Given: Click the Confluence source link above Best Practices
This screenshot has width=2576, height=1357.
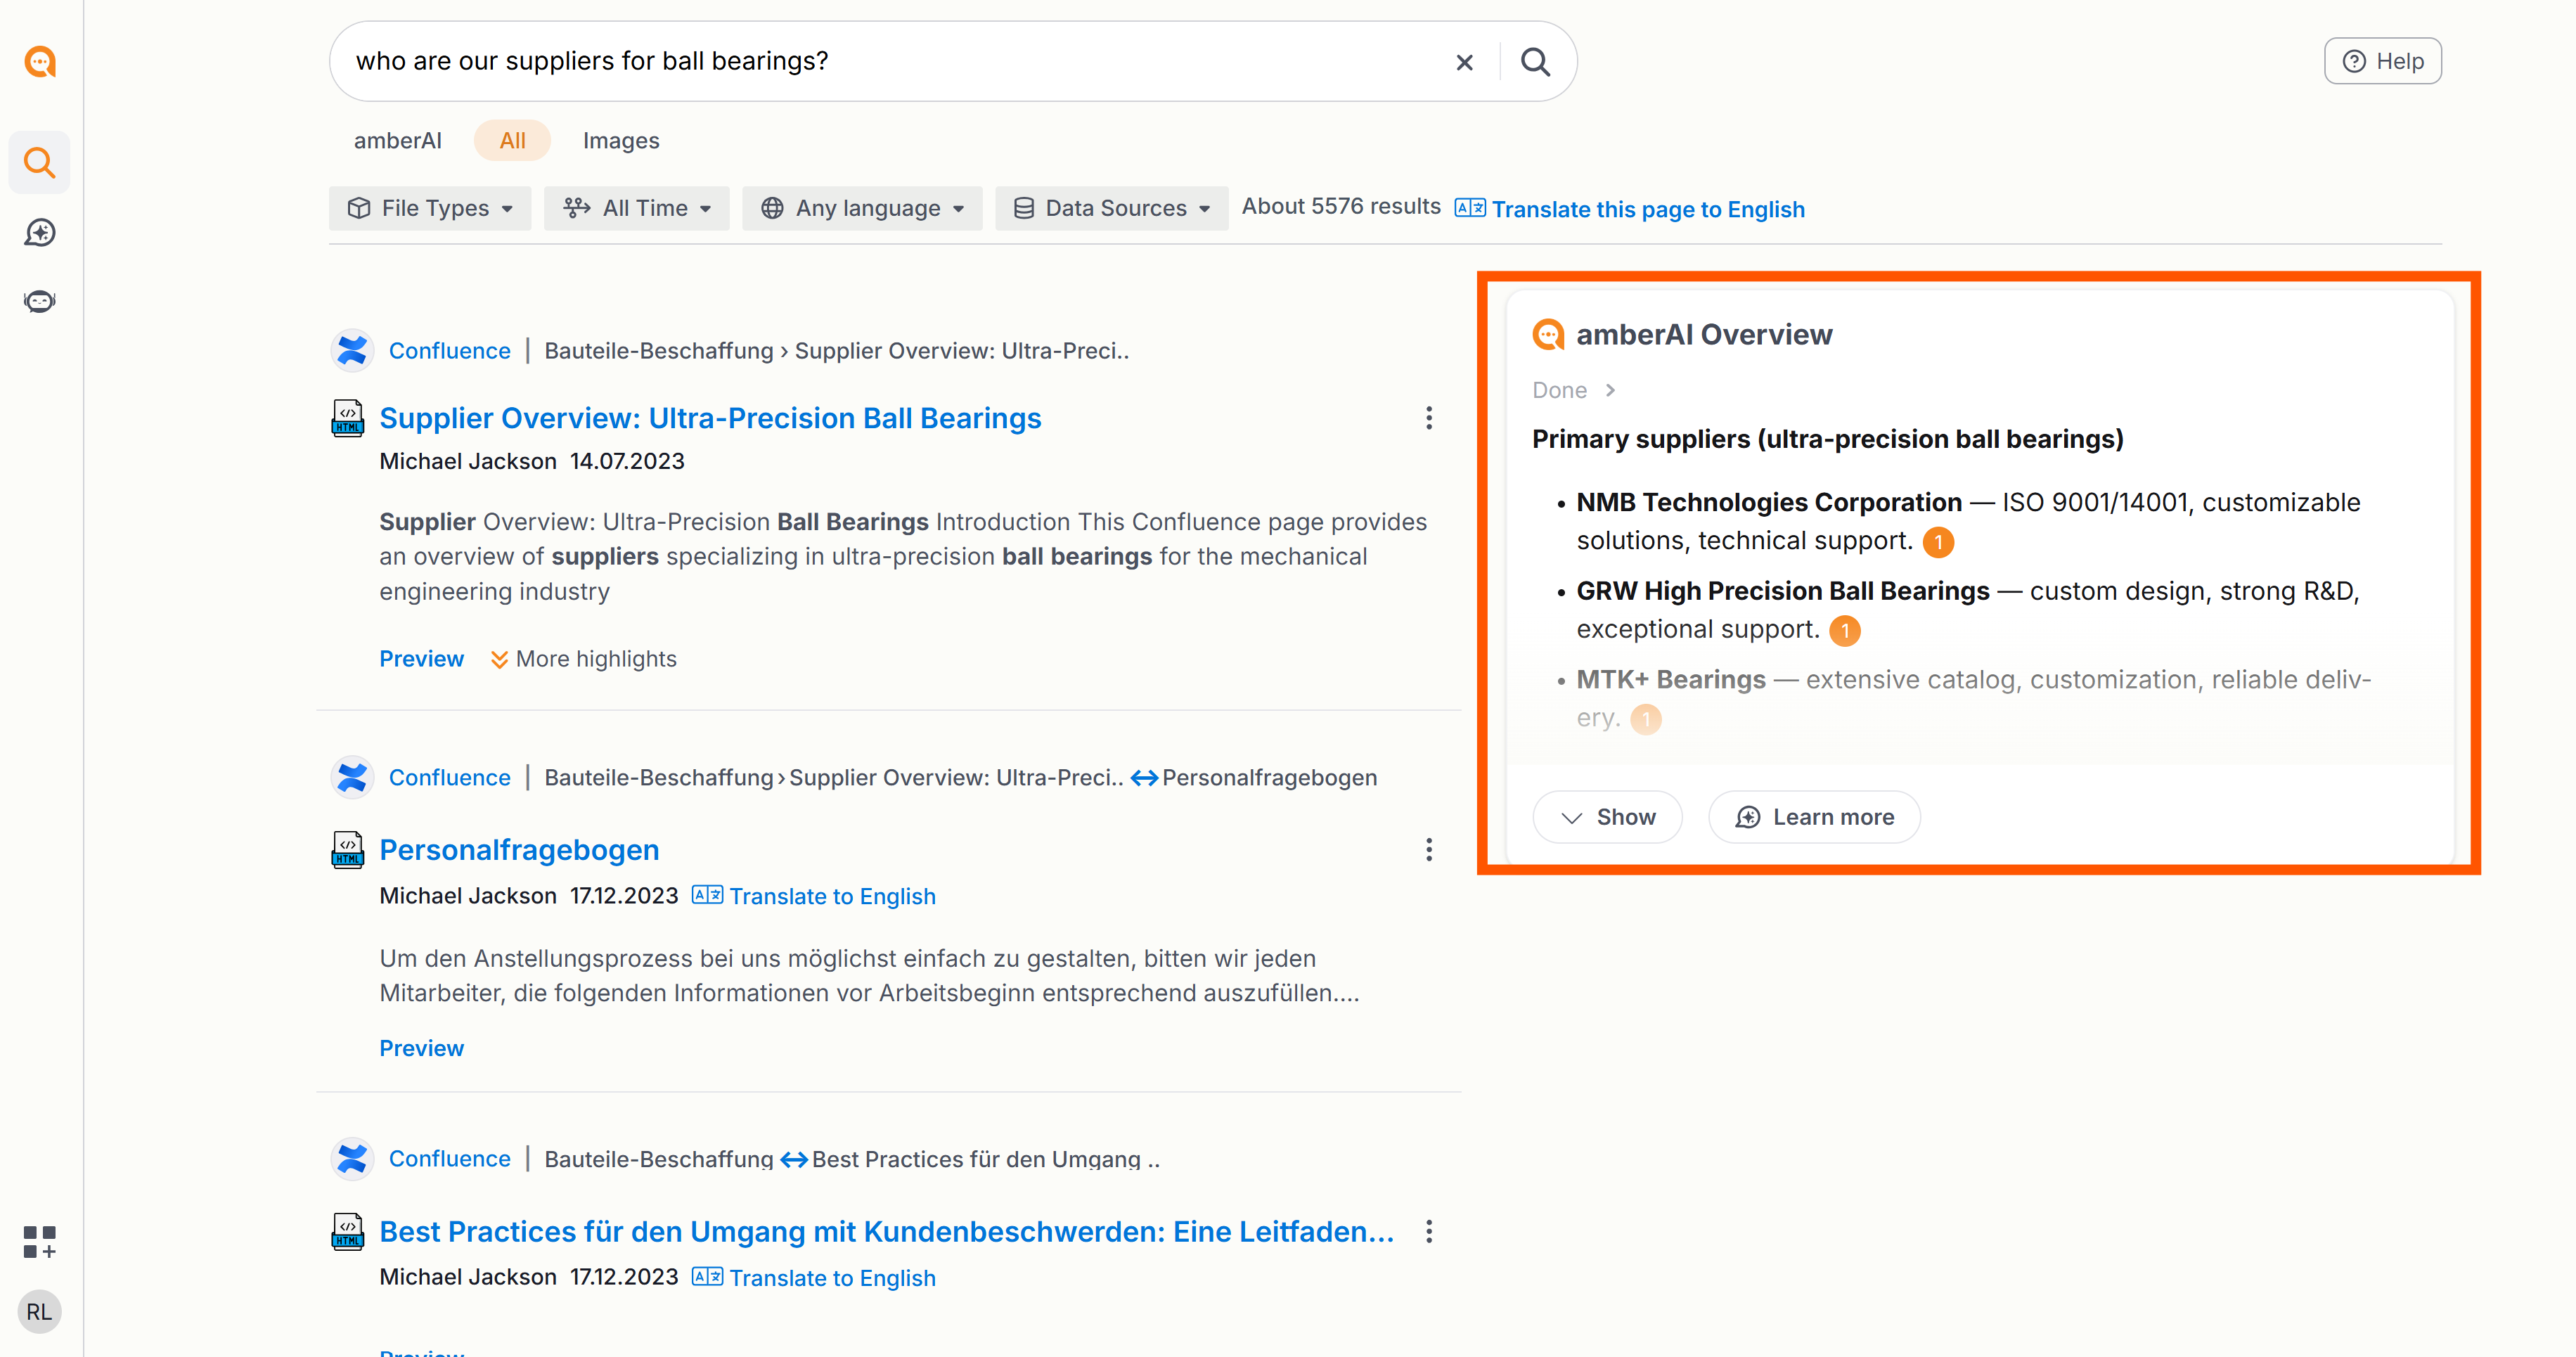Looking at the screenshot, I should 450,1158.
